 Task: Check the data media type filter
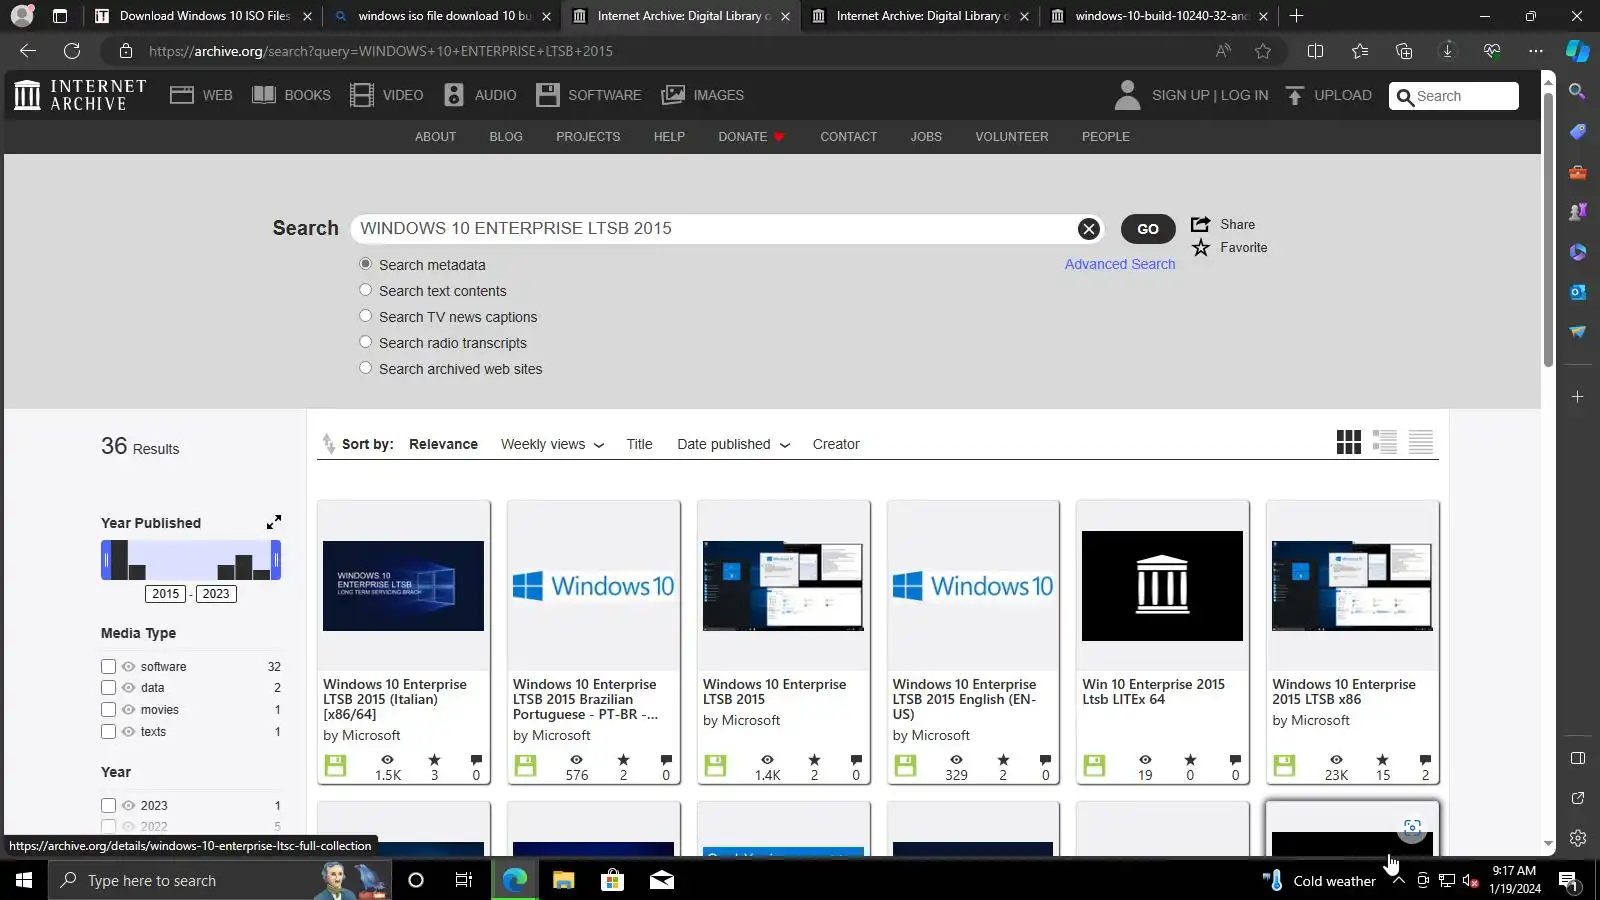[108, 688]
